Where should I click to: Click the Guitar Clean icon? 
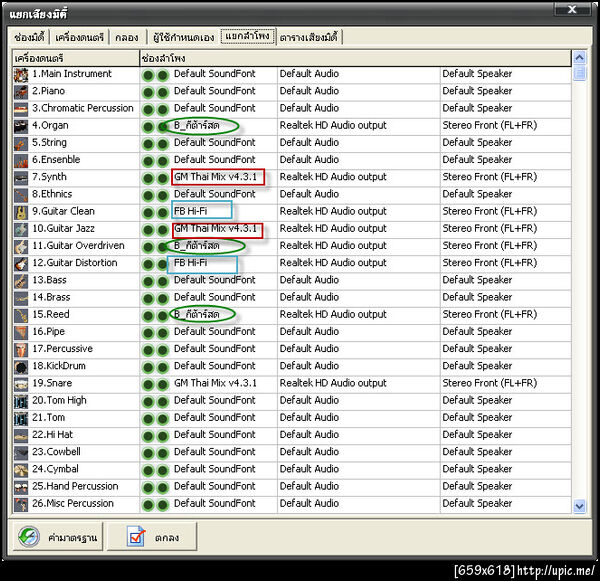(x=21, y=212)
